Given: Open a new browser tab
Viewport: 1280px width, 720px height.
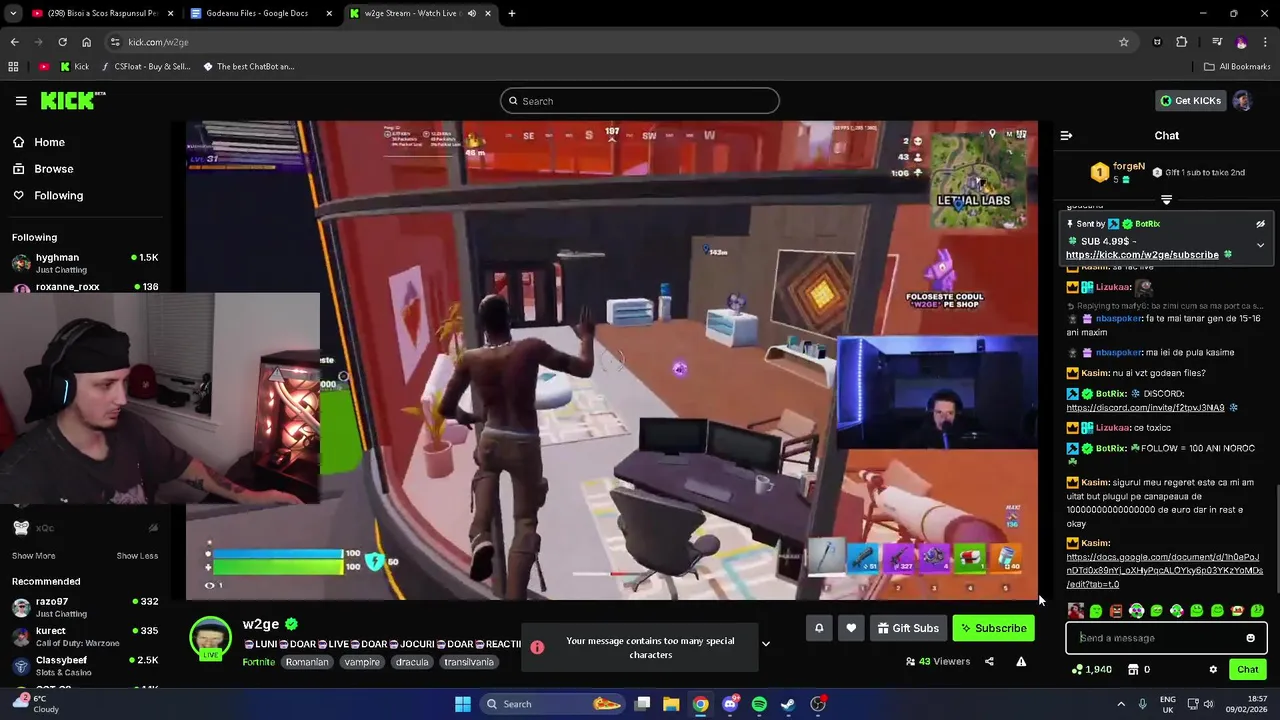Looking at the screenshot, I should click(512, 13).
